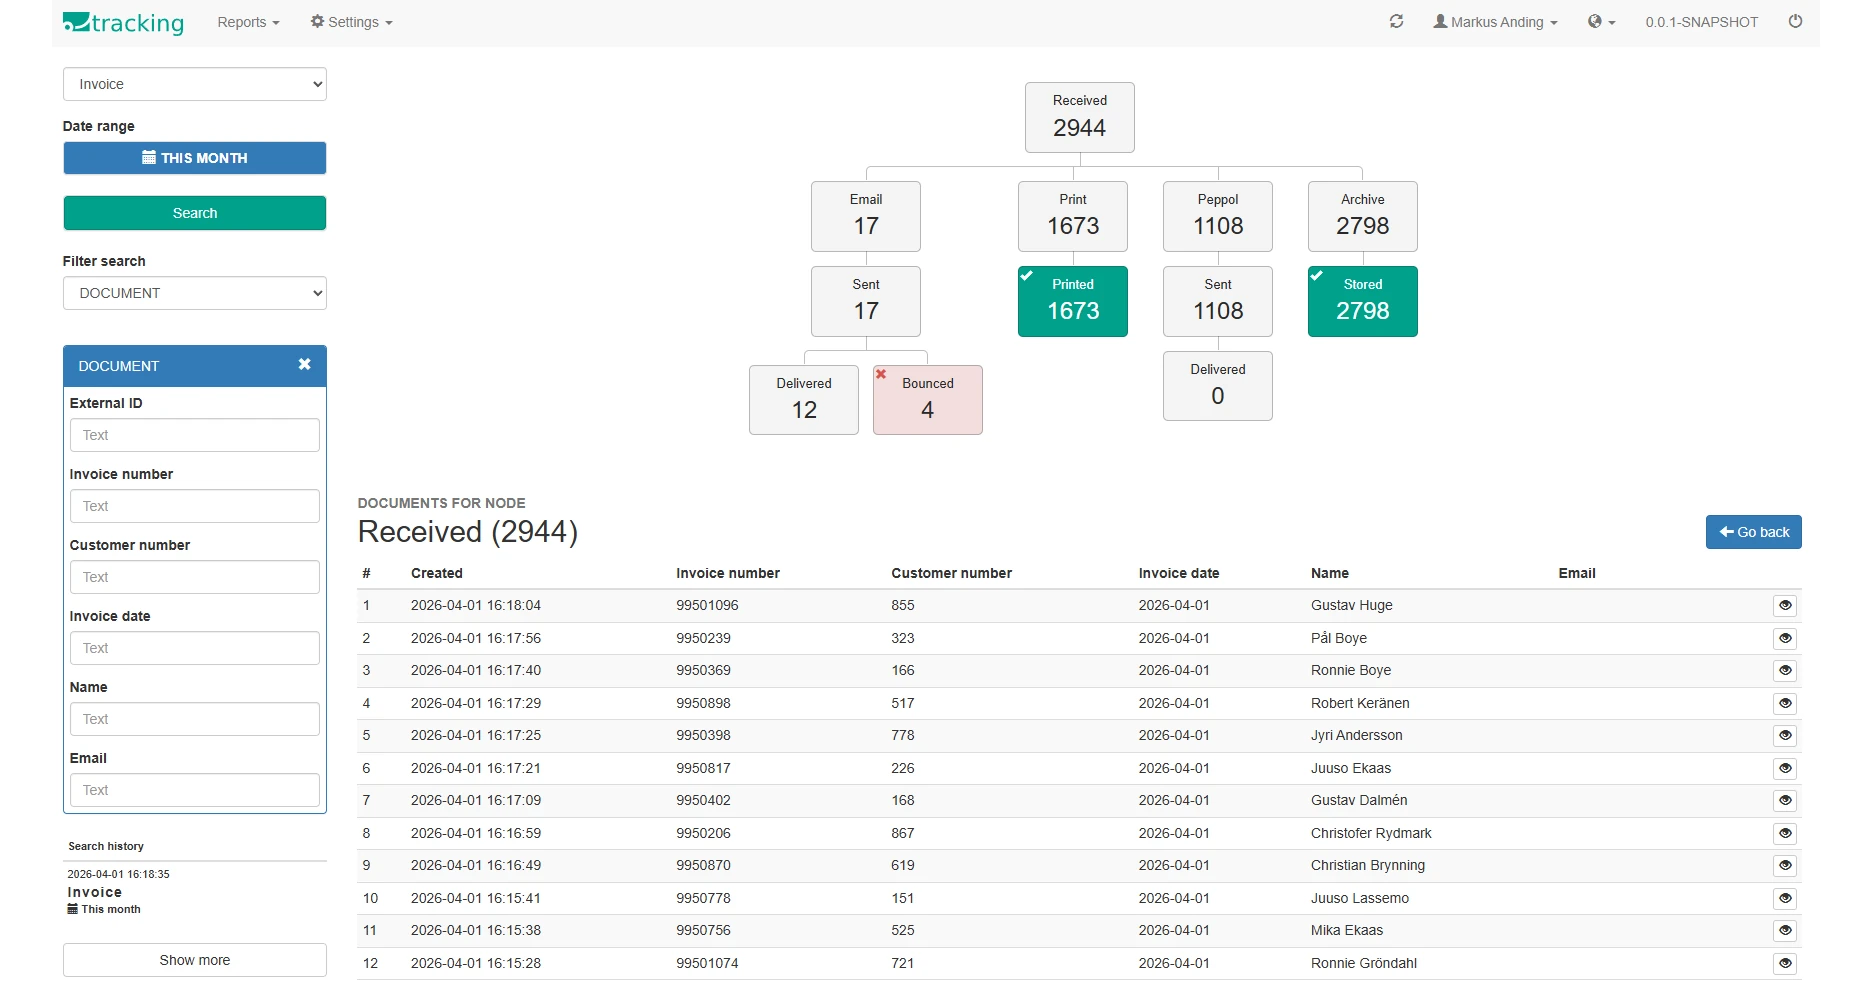Viewport: 1864px width, 982px height.
Task: Click the refresh icon in top bar
Action: point(1396,21)
